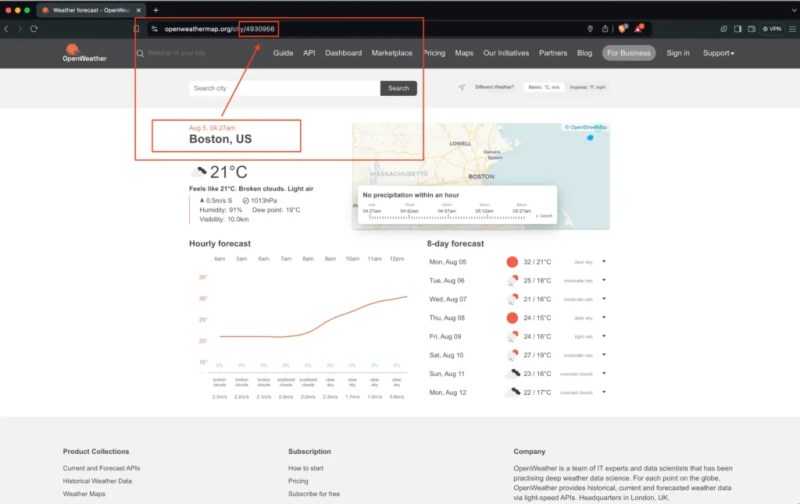Image resolution: width=800 pixels, height=504 pixels.
Task: Click the Leo AI icon in the browser toolbar
Action: pos(723,29)
